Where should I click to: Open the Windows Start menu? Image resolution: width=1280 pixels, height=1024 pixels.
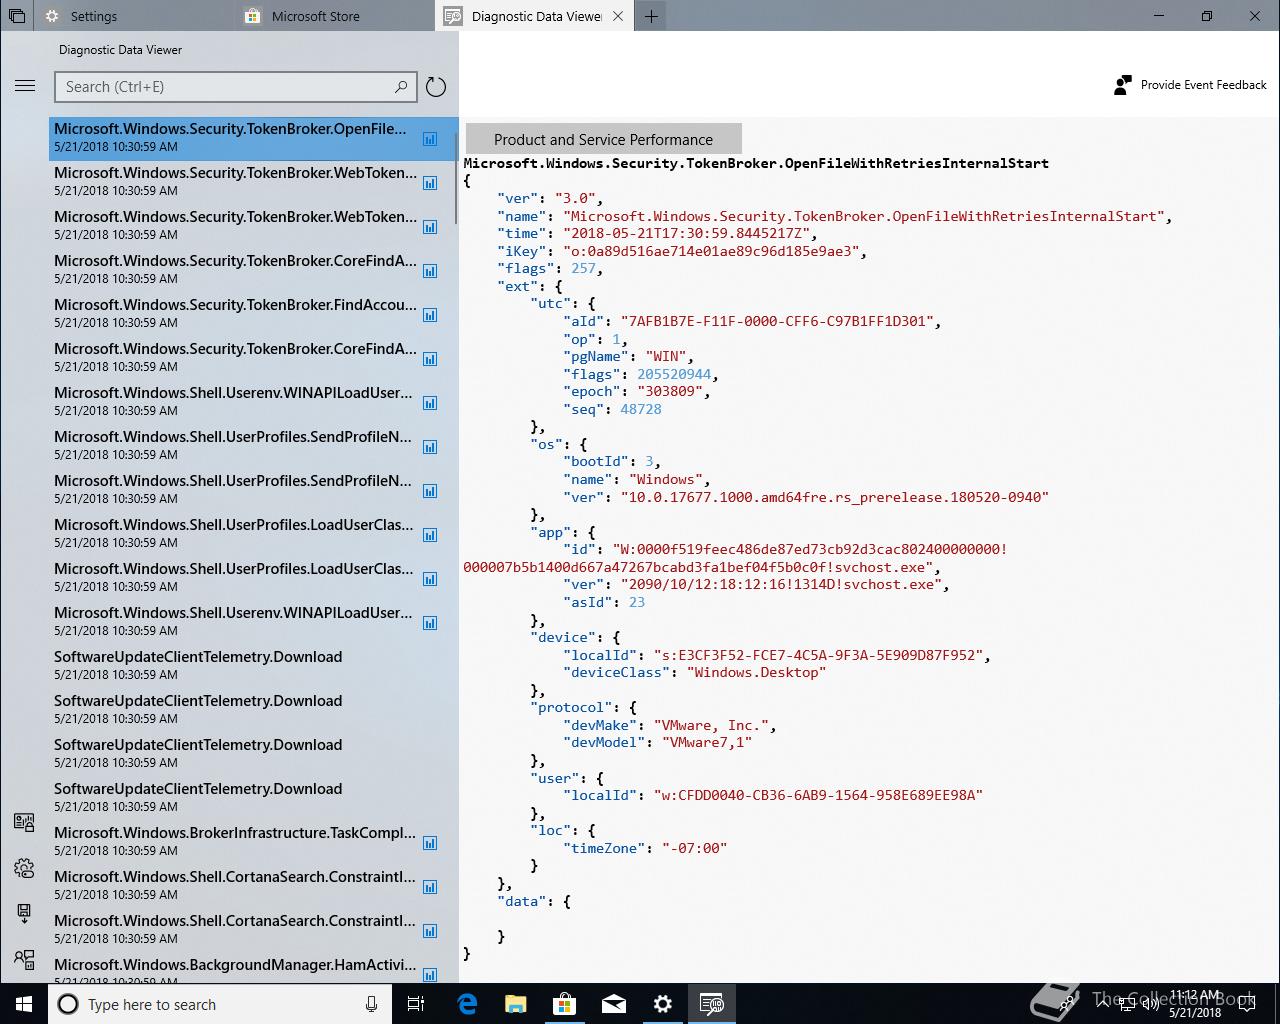(24, 1004)
